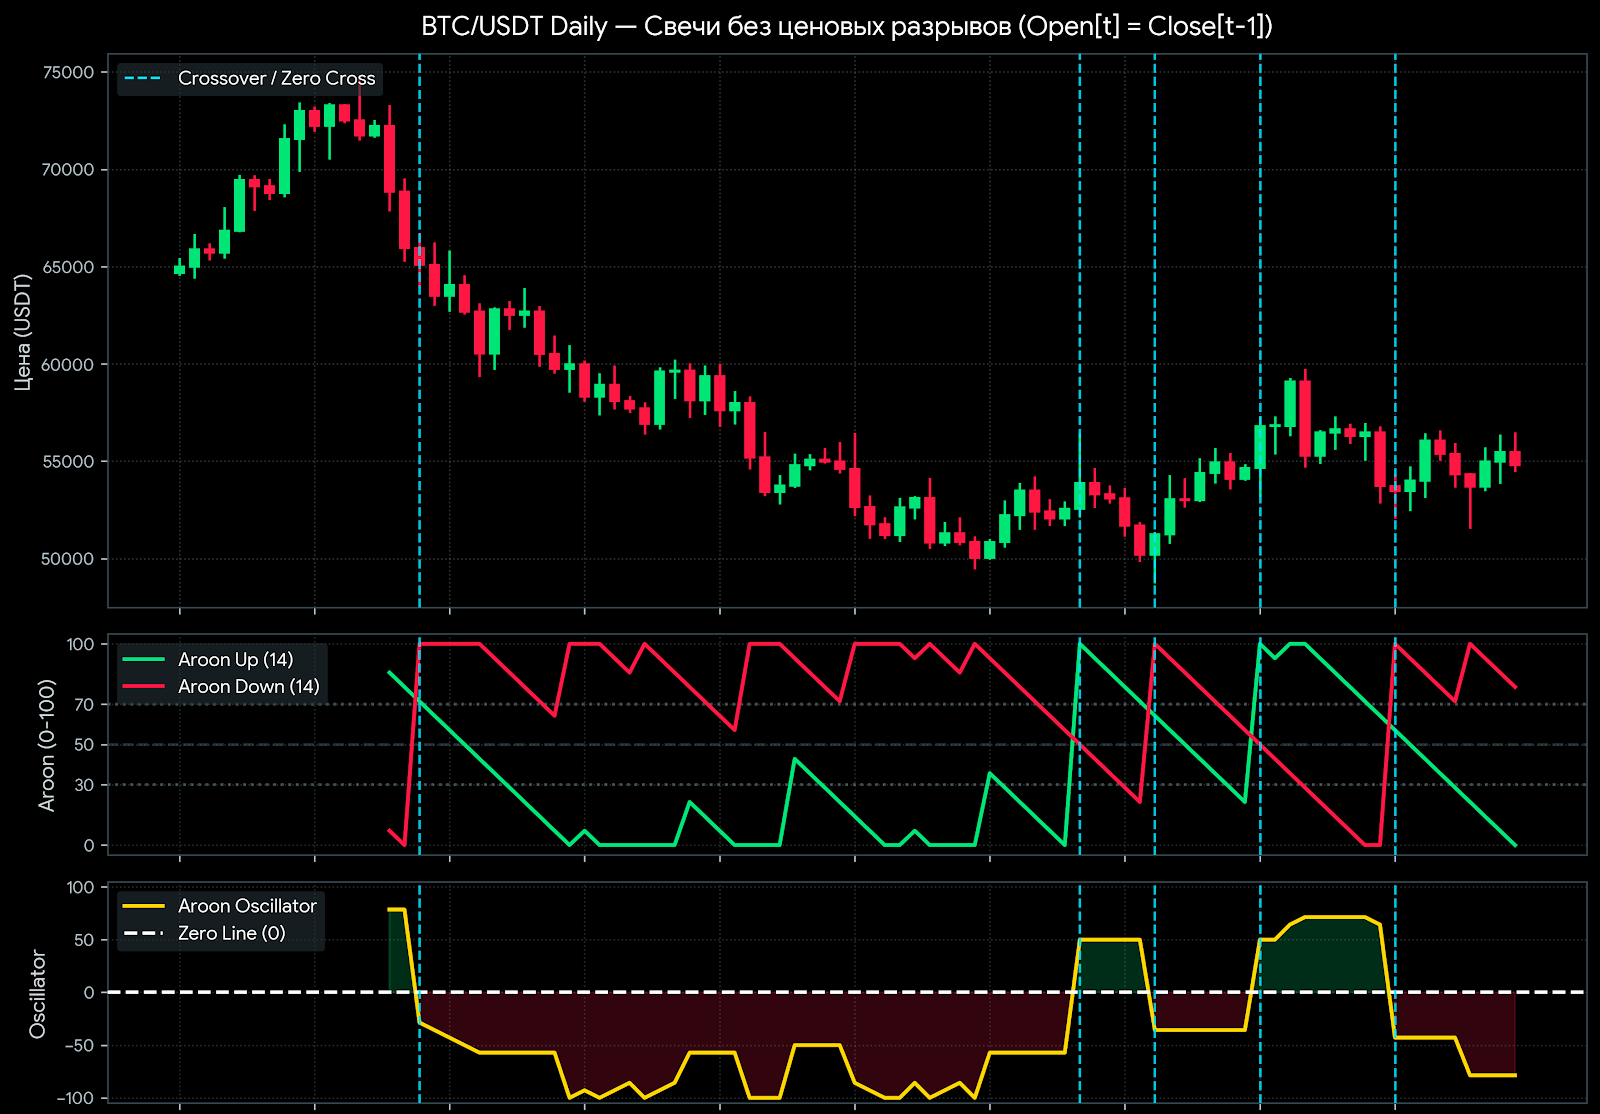Select the "Crossover / Zero Cross" legend label

pyautogui.click(x=277, y=78)
